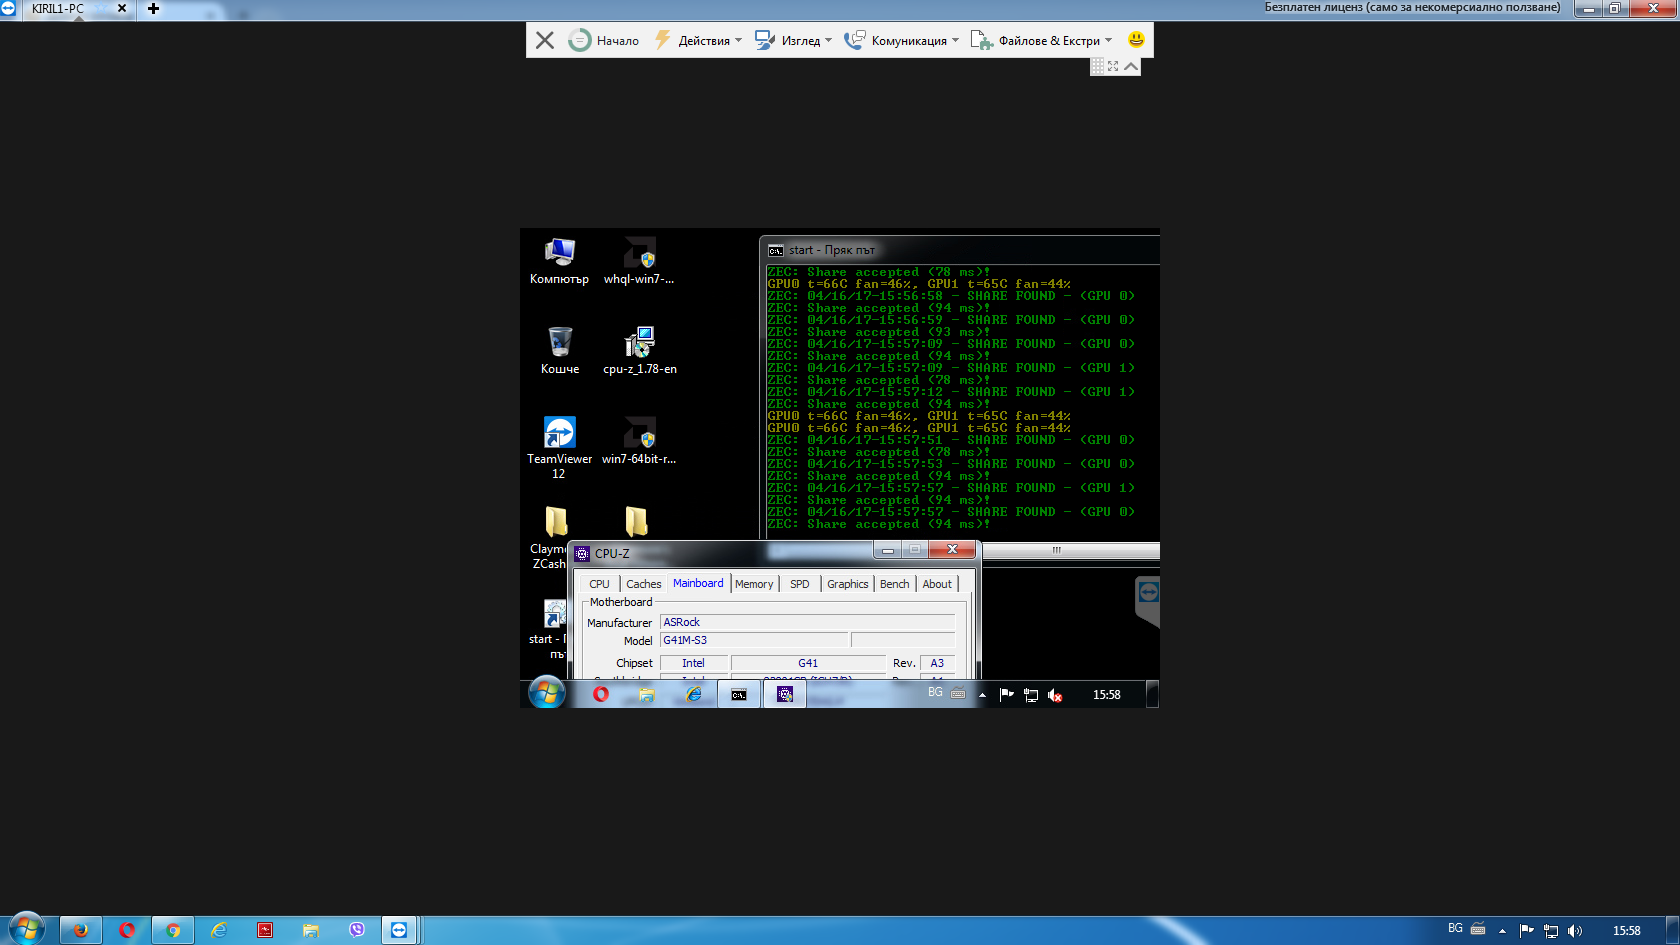The width and height of the screenshot is (1680, 945).
Task: Click the muted volume icon in remote tray
Action: [x=1055, y=695]
